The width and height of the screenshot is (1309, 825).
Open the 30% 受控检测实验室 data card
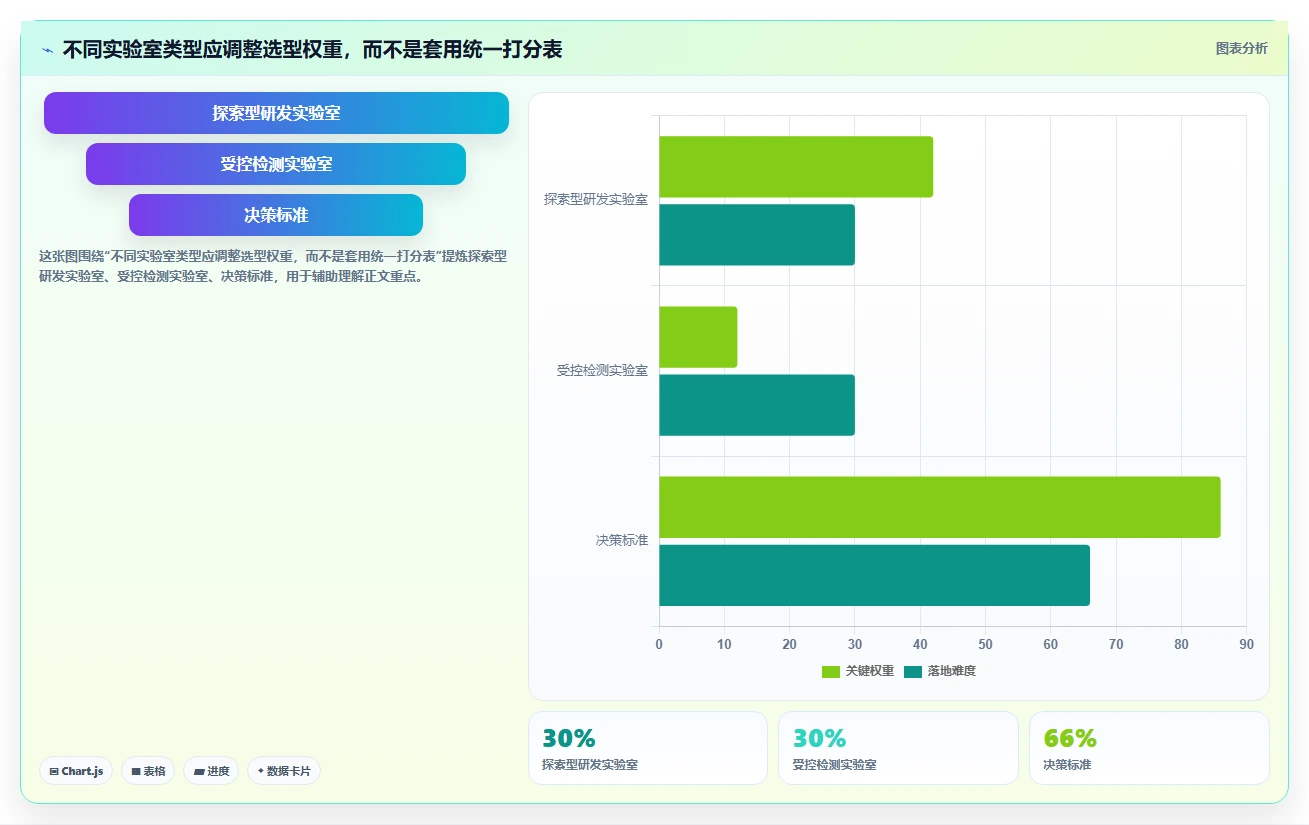tap(898, 748)
